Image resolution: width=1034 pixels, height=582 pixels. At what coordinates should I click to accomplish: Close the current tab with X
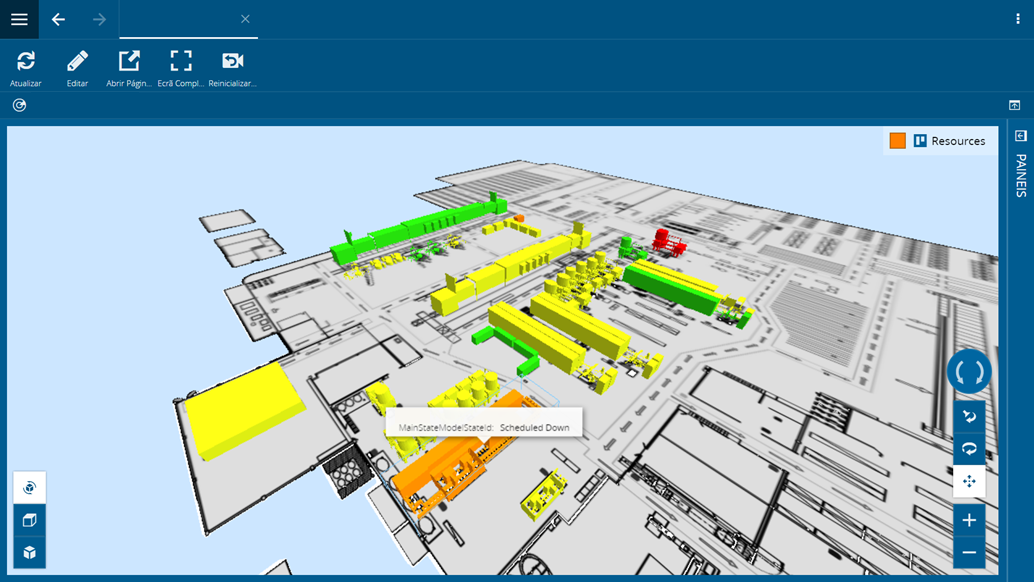click(245, 19)
